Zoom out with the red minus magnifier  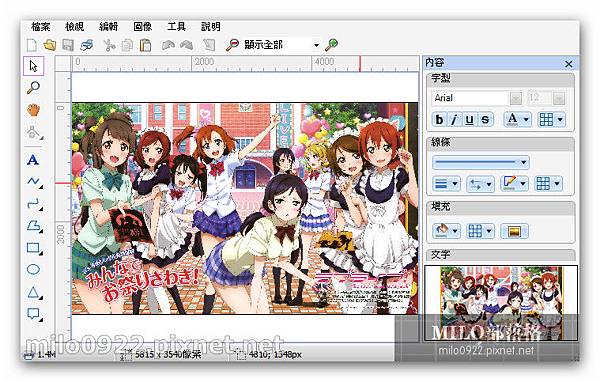pyautogui.click(x=232, y=45)
